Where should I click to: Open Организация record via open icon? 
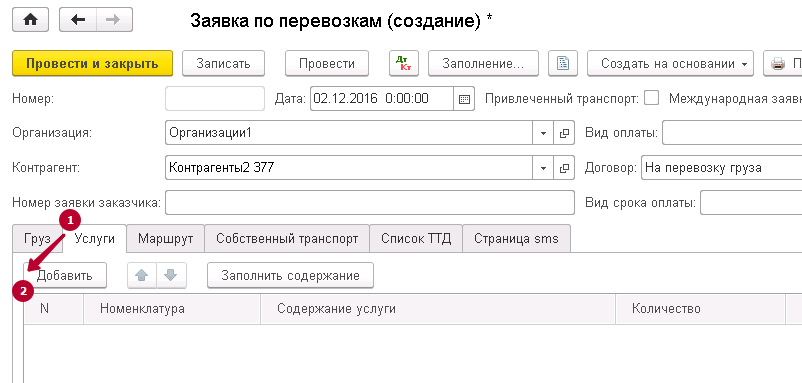pyautogui.click(x=564, y=133)
